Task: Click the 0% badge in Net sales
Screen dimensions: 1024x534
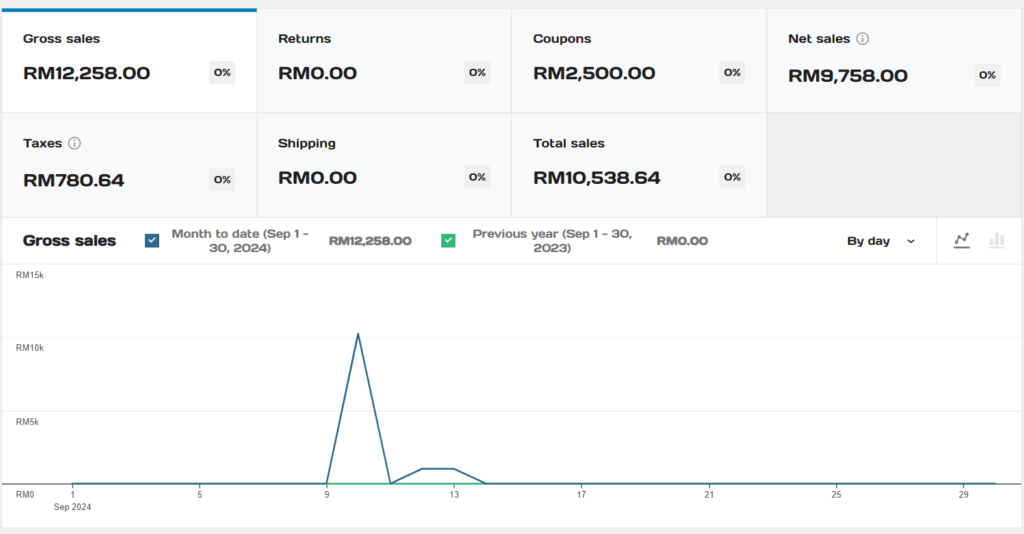Action: click(987, 75)
